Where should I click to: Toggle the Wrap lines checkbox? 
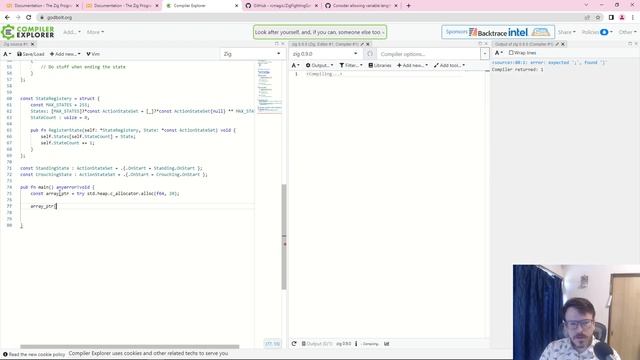(x=511, y=53)
